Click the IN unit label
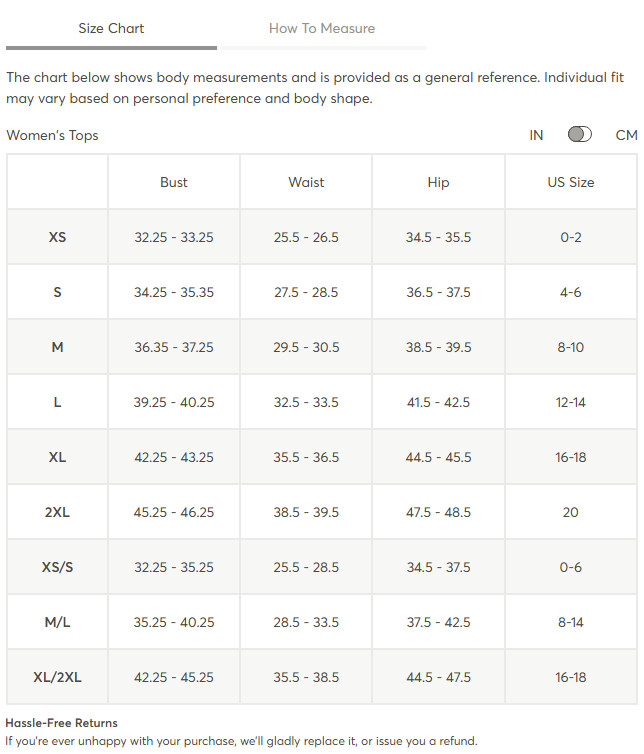 coord(536,135)
